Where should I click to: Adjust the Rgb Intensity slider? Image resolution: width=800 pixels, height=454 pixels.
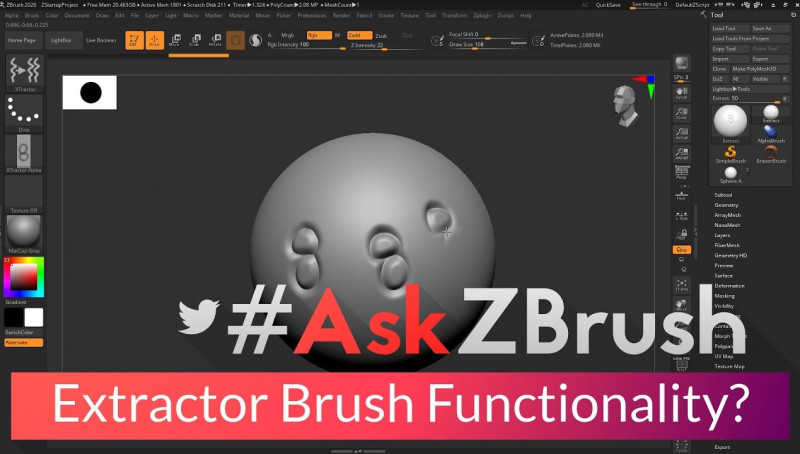pyautogui.click(x=306, y=45)
